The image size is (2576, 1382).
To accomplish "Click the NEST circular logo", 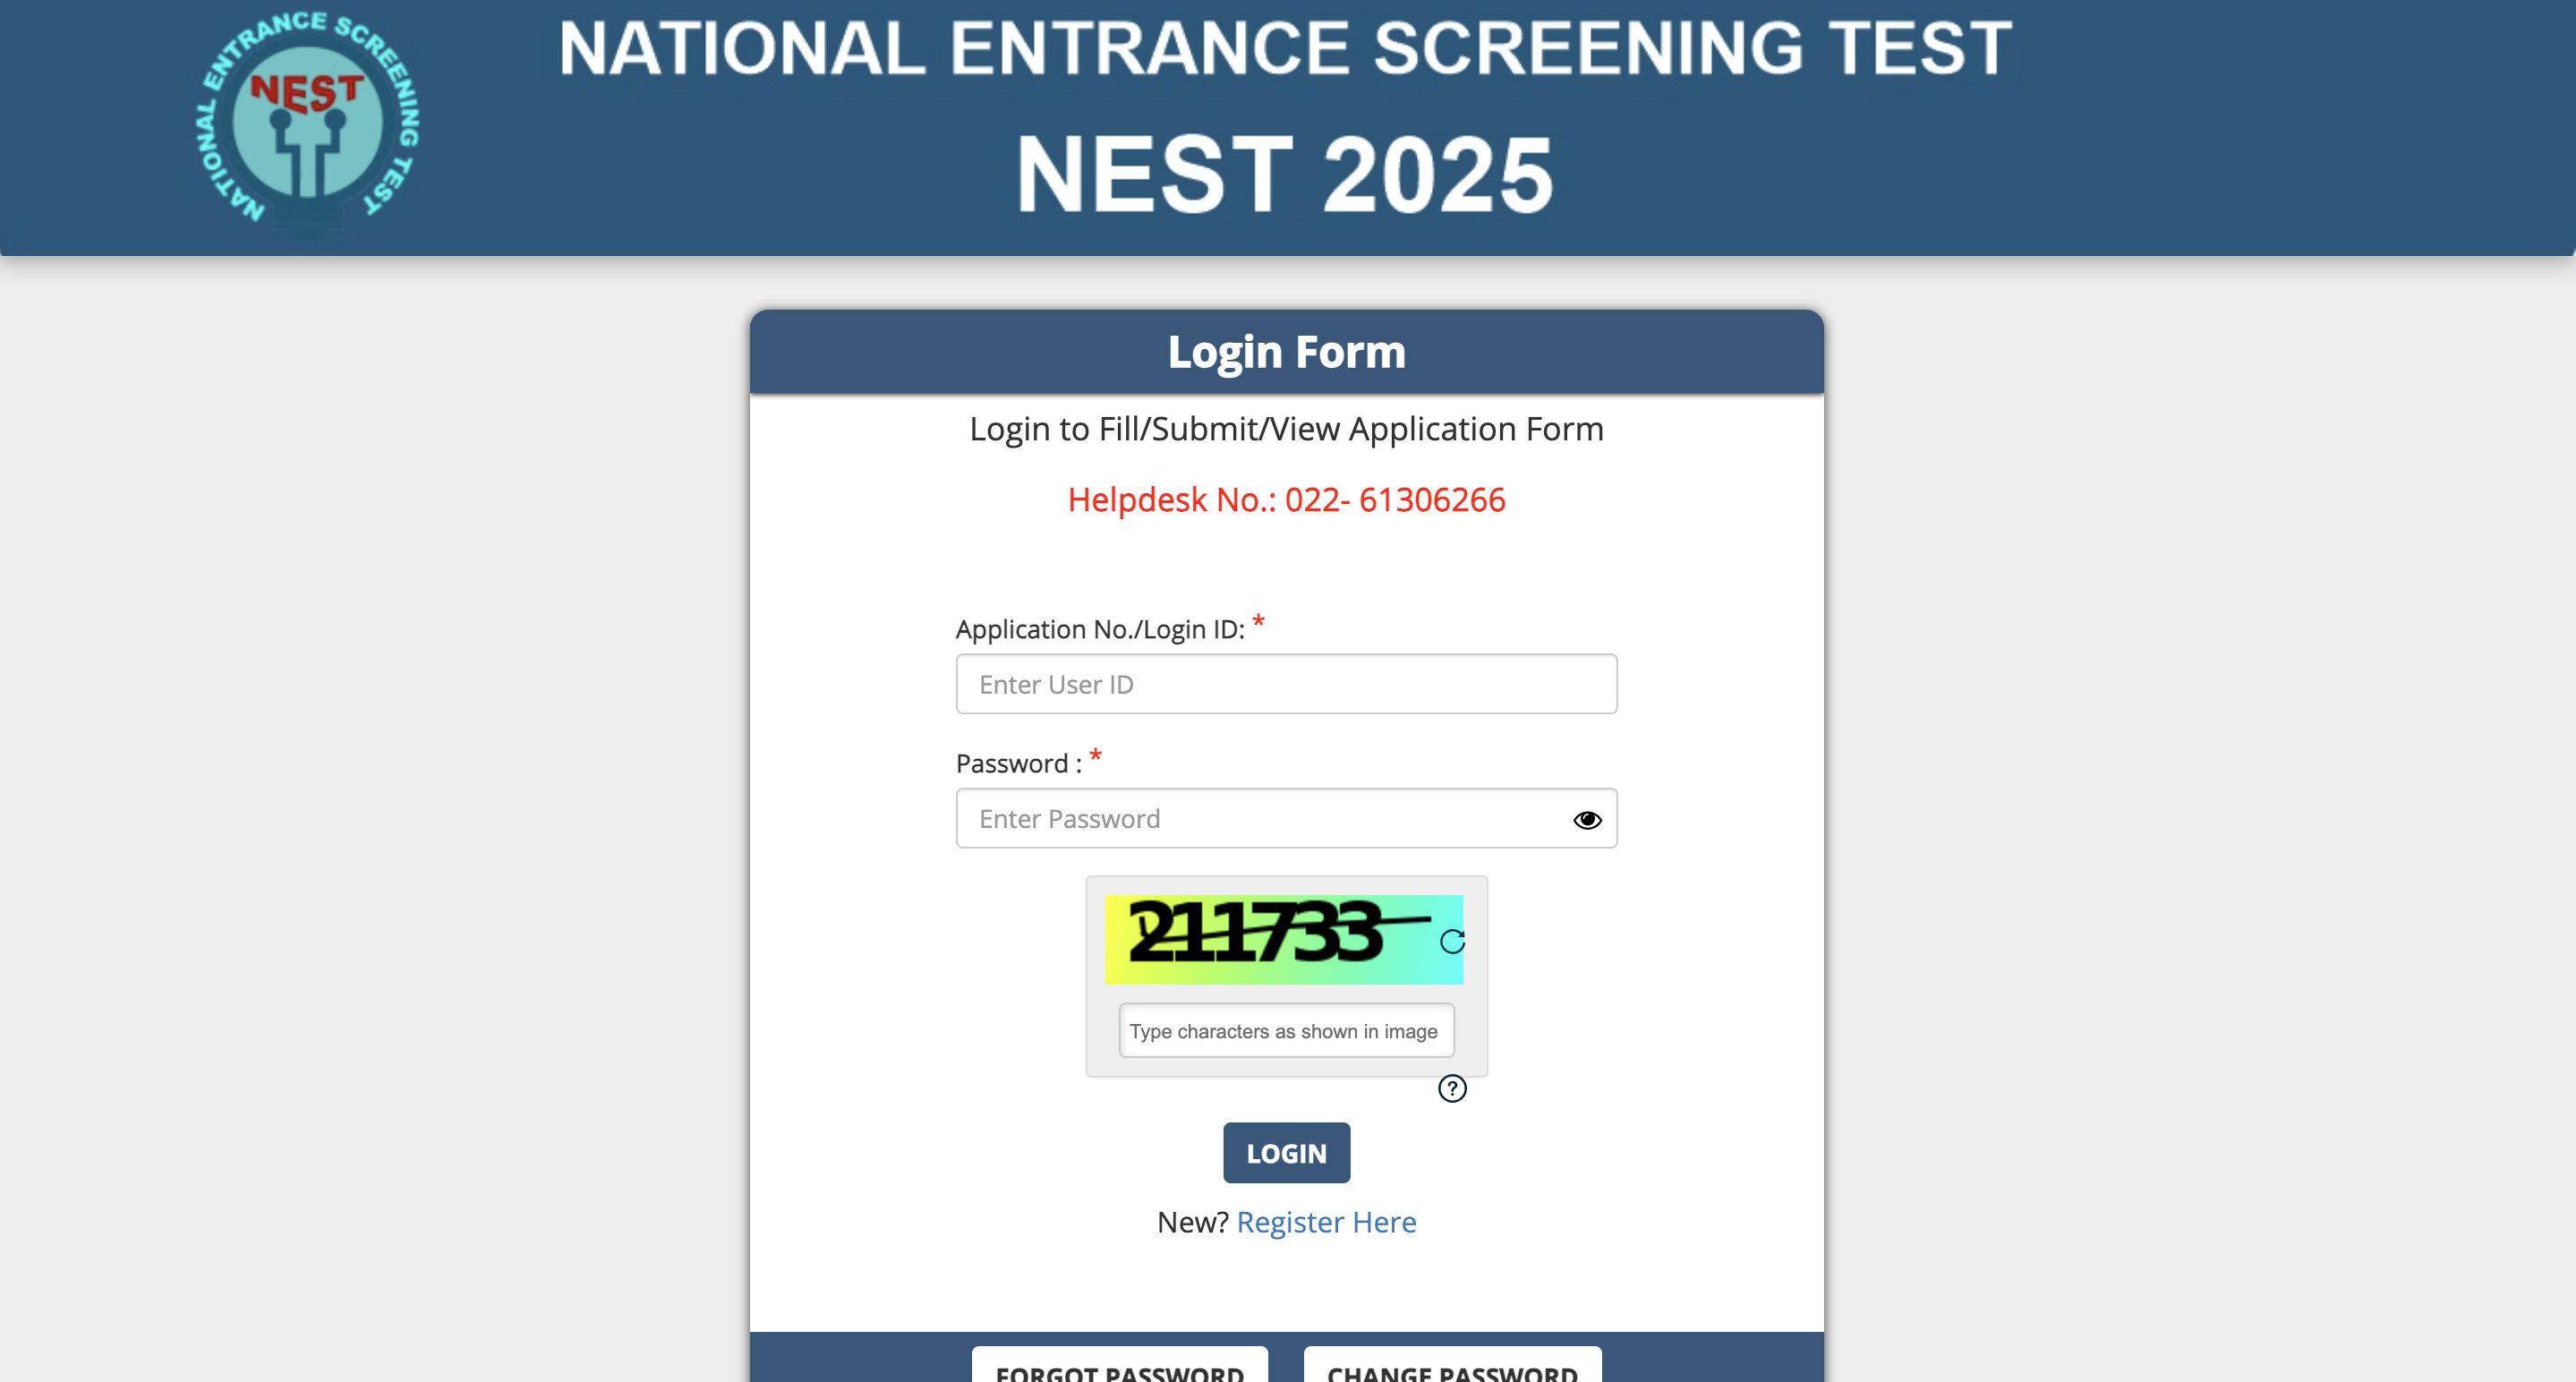I will click(308, 120).
